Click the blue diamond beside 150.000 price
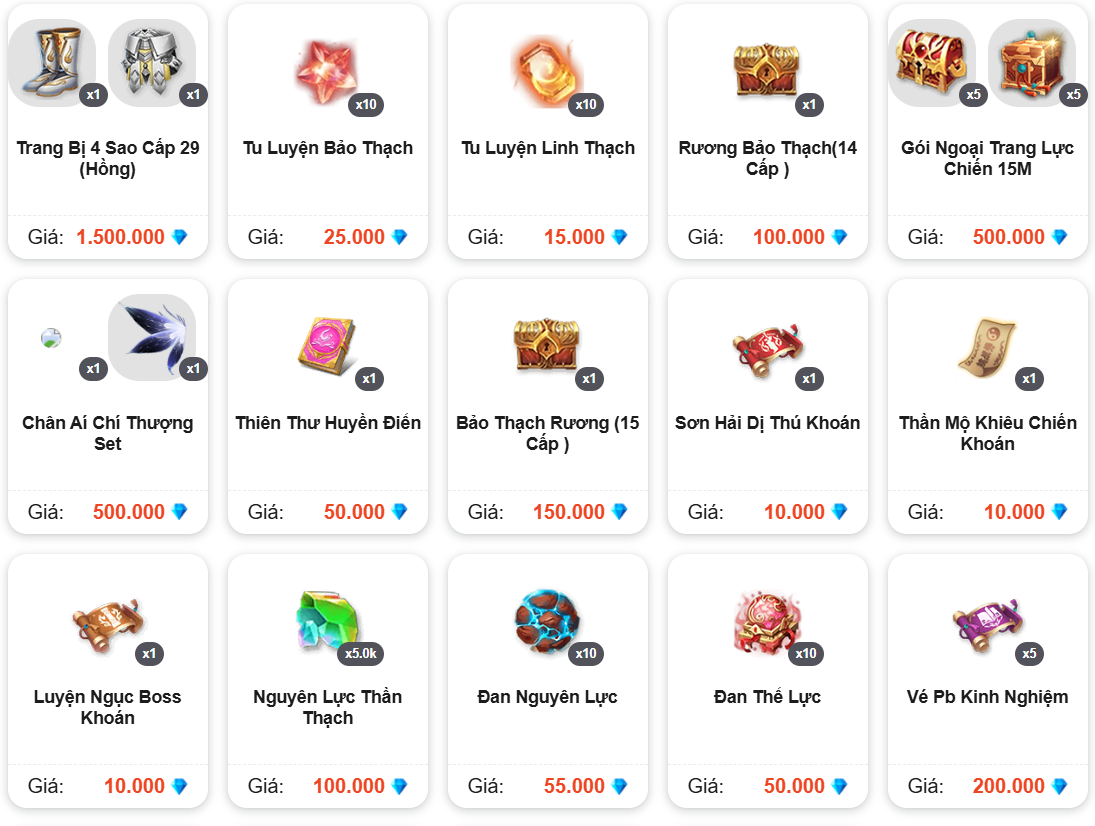1095x826 pixels. point(619,512)
